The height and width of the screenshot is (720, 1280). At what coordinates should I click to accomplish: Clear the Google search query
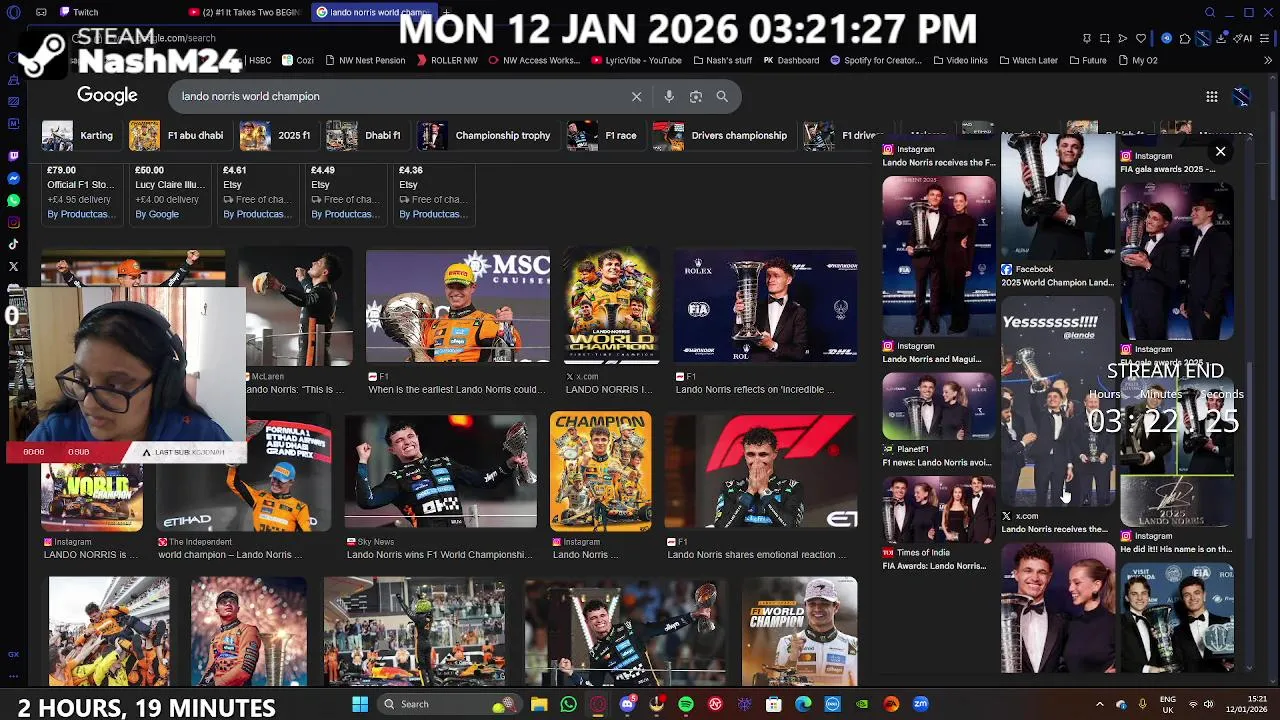click(636, 96)
